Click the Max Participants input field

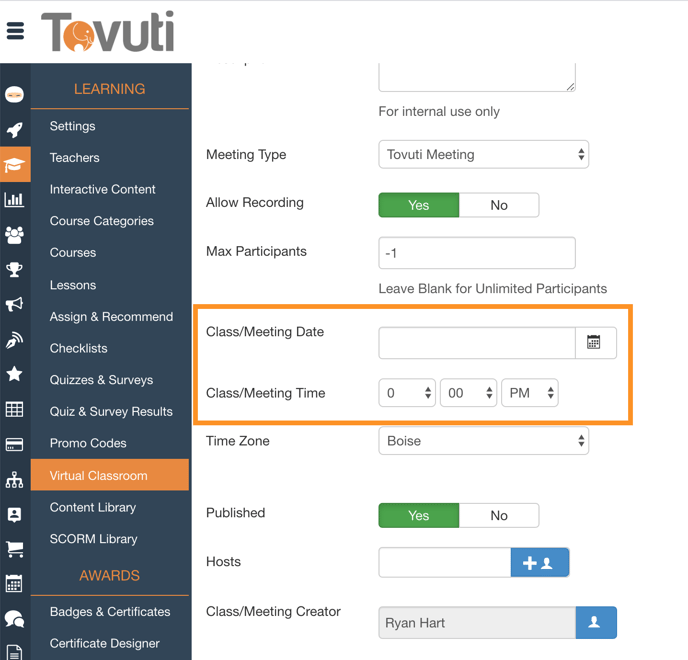tap(476, 254)
